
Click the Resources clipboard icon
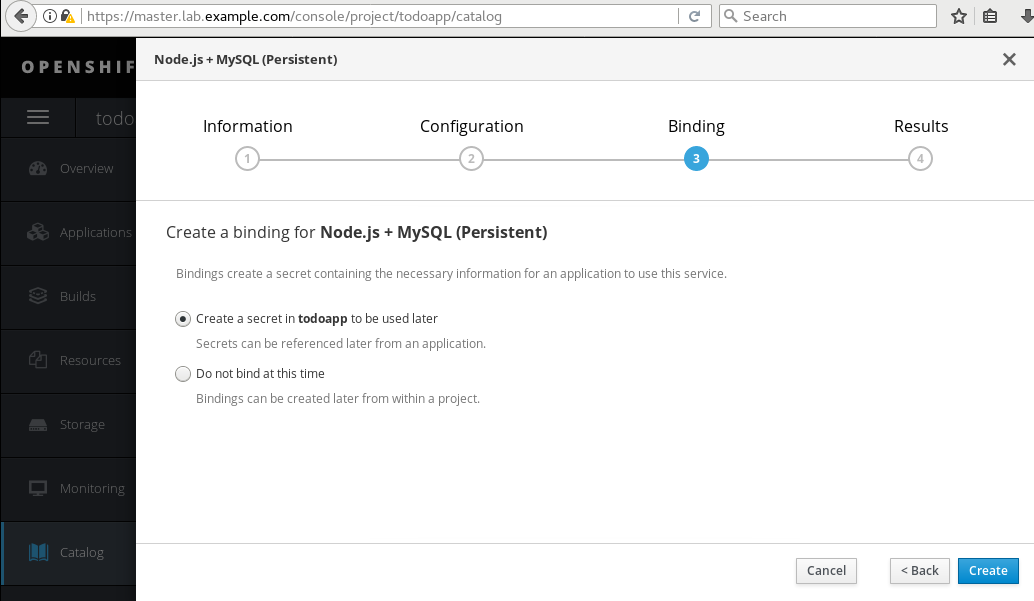(x=38, y=360)
